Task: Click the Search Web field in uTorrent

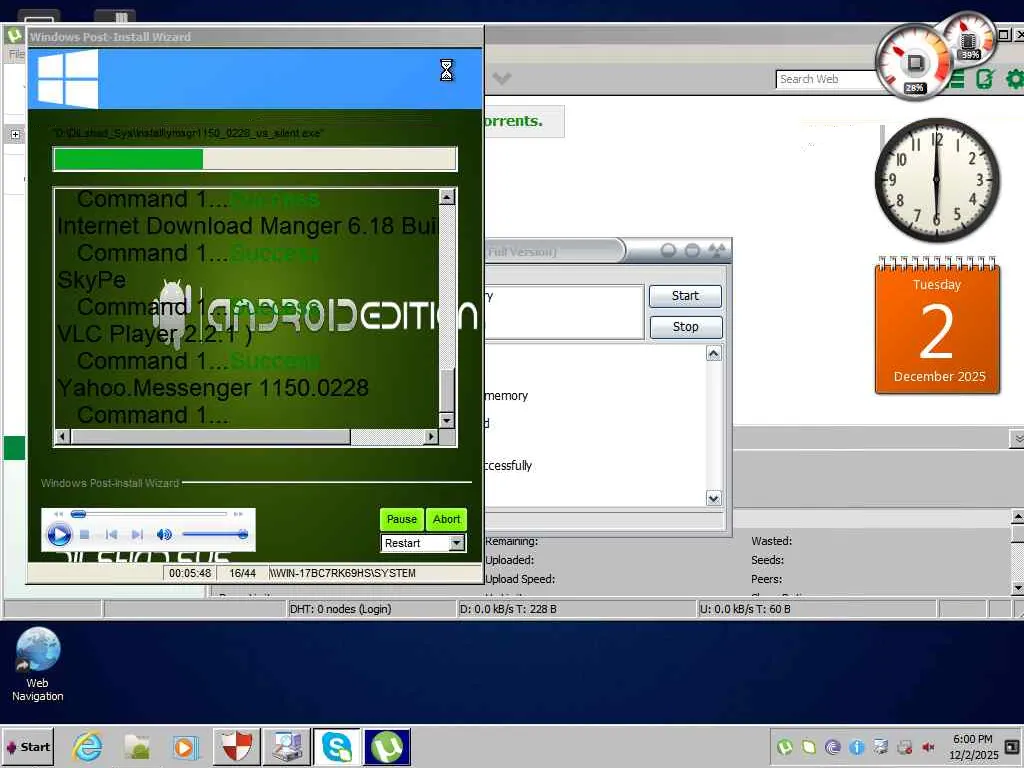Action: (x=826, y=79)
